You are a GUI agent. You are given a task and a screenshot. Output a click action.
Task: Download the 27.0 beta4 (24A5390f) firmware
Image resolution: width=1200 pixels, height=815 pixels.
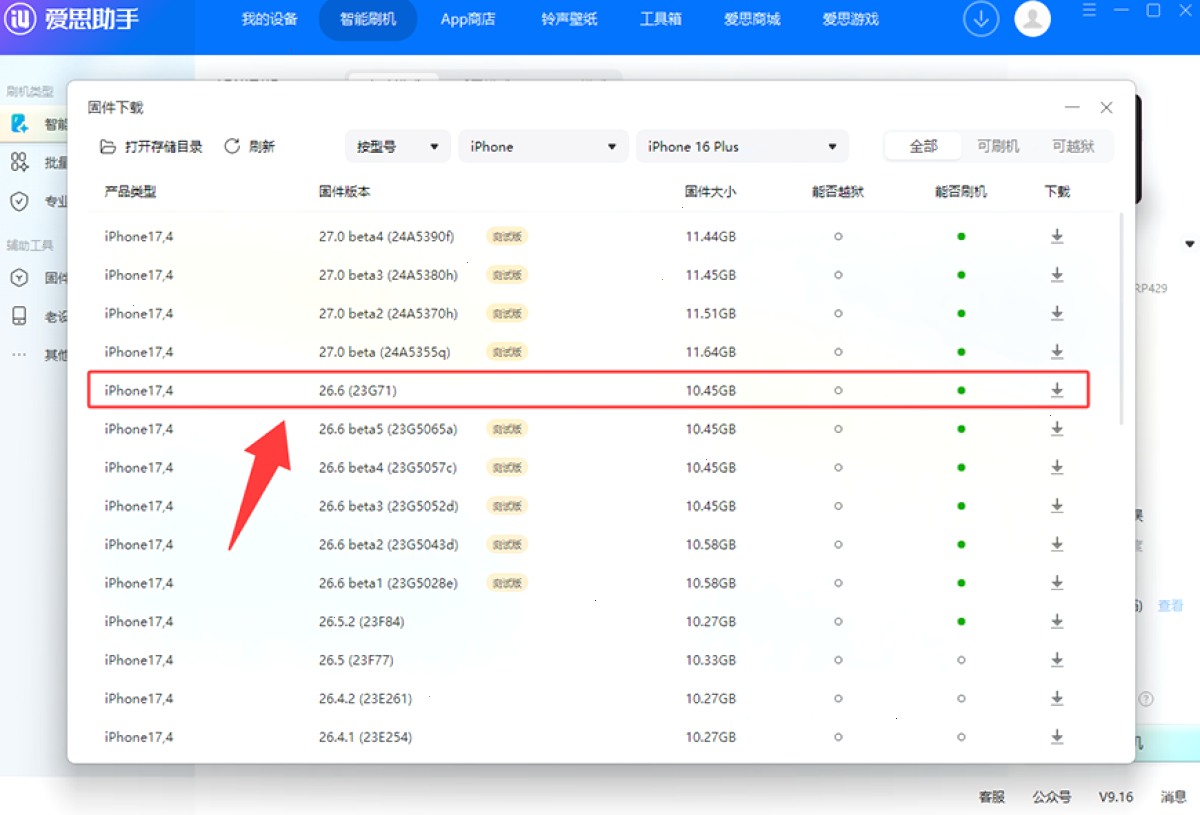point(1057,237)
